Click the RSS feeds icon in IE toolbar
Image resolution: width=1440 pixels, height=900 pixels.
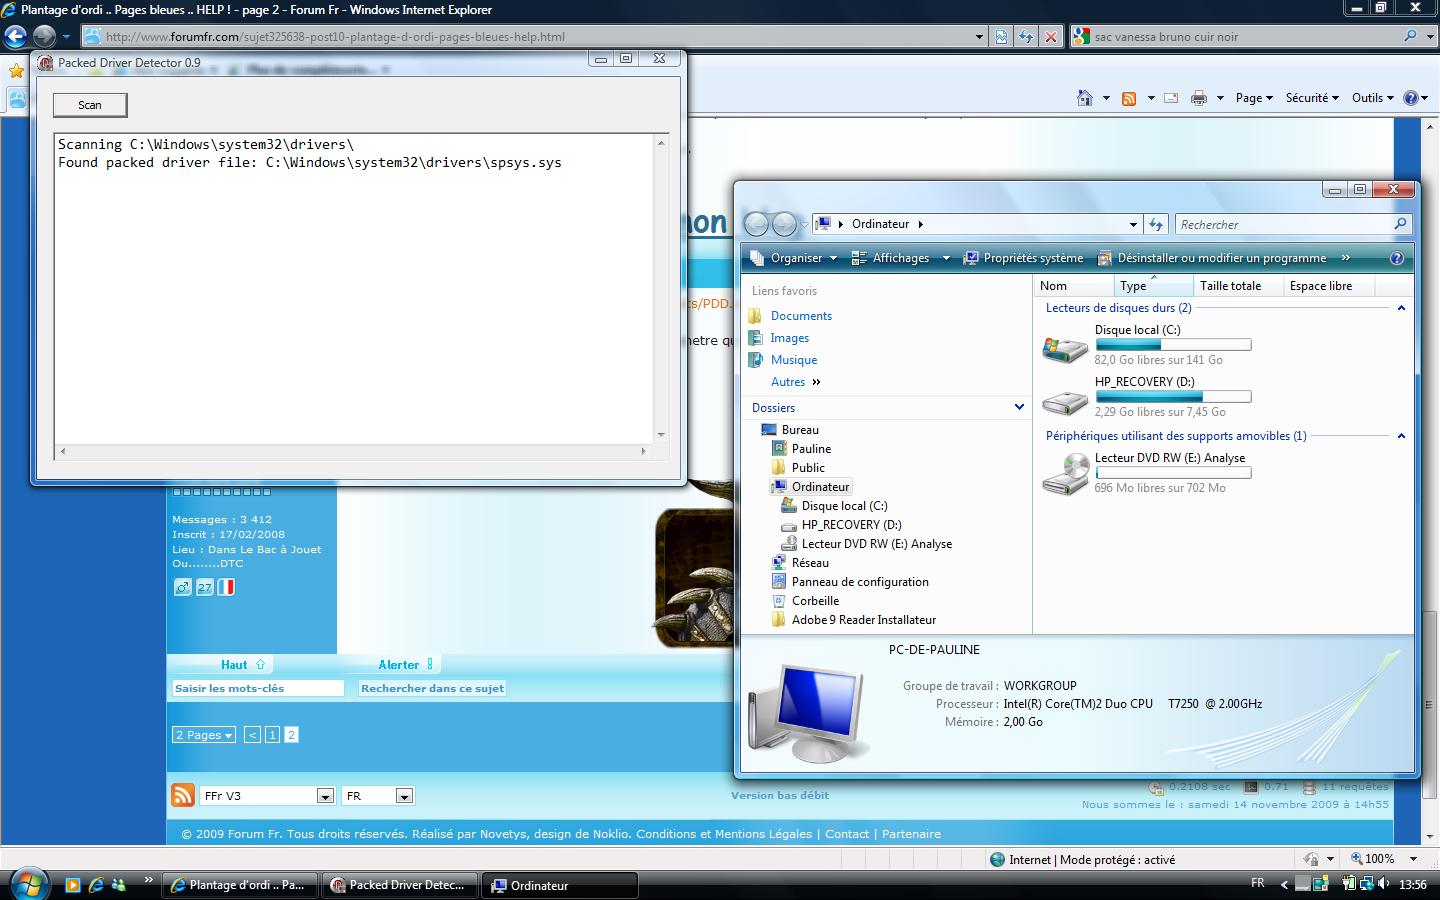click(1129, 98)
